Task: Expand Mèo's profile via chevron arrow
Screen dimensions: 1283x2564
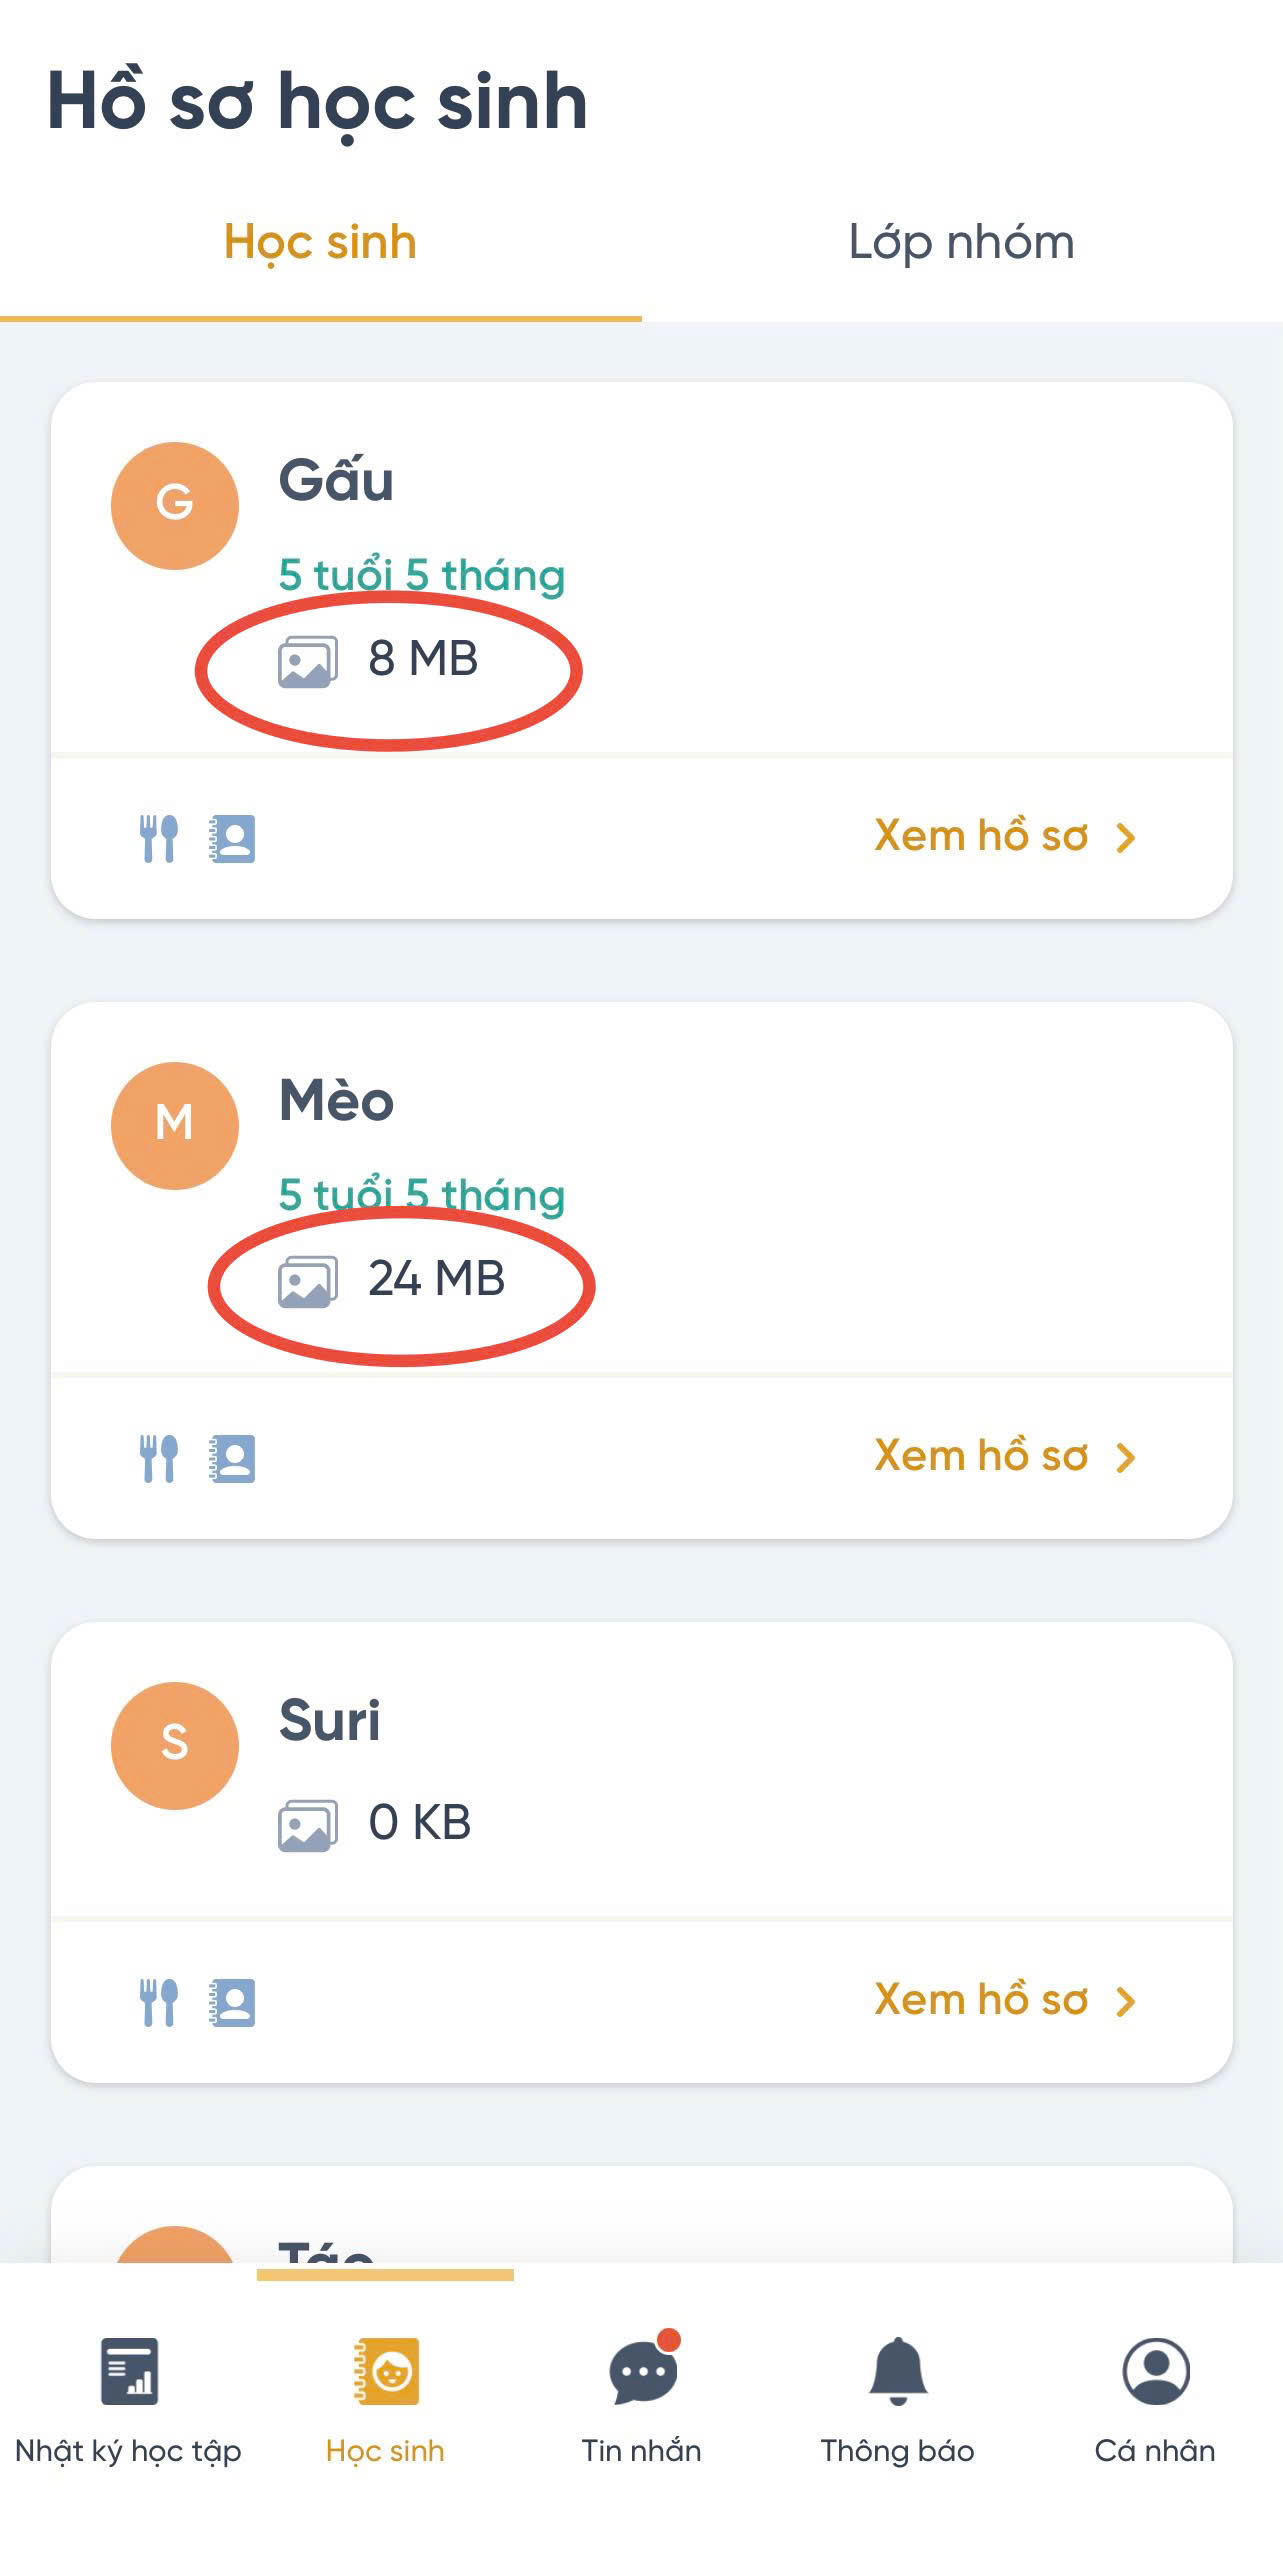Action: click(1126, 1458)
